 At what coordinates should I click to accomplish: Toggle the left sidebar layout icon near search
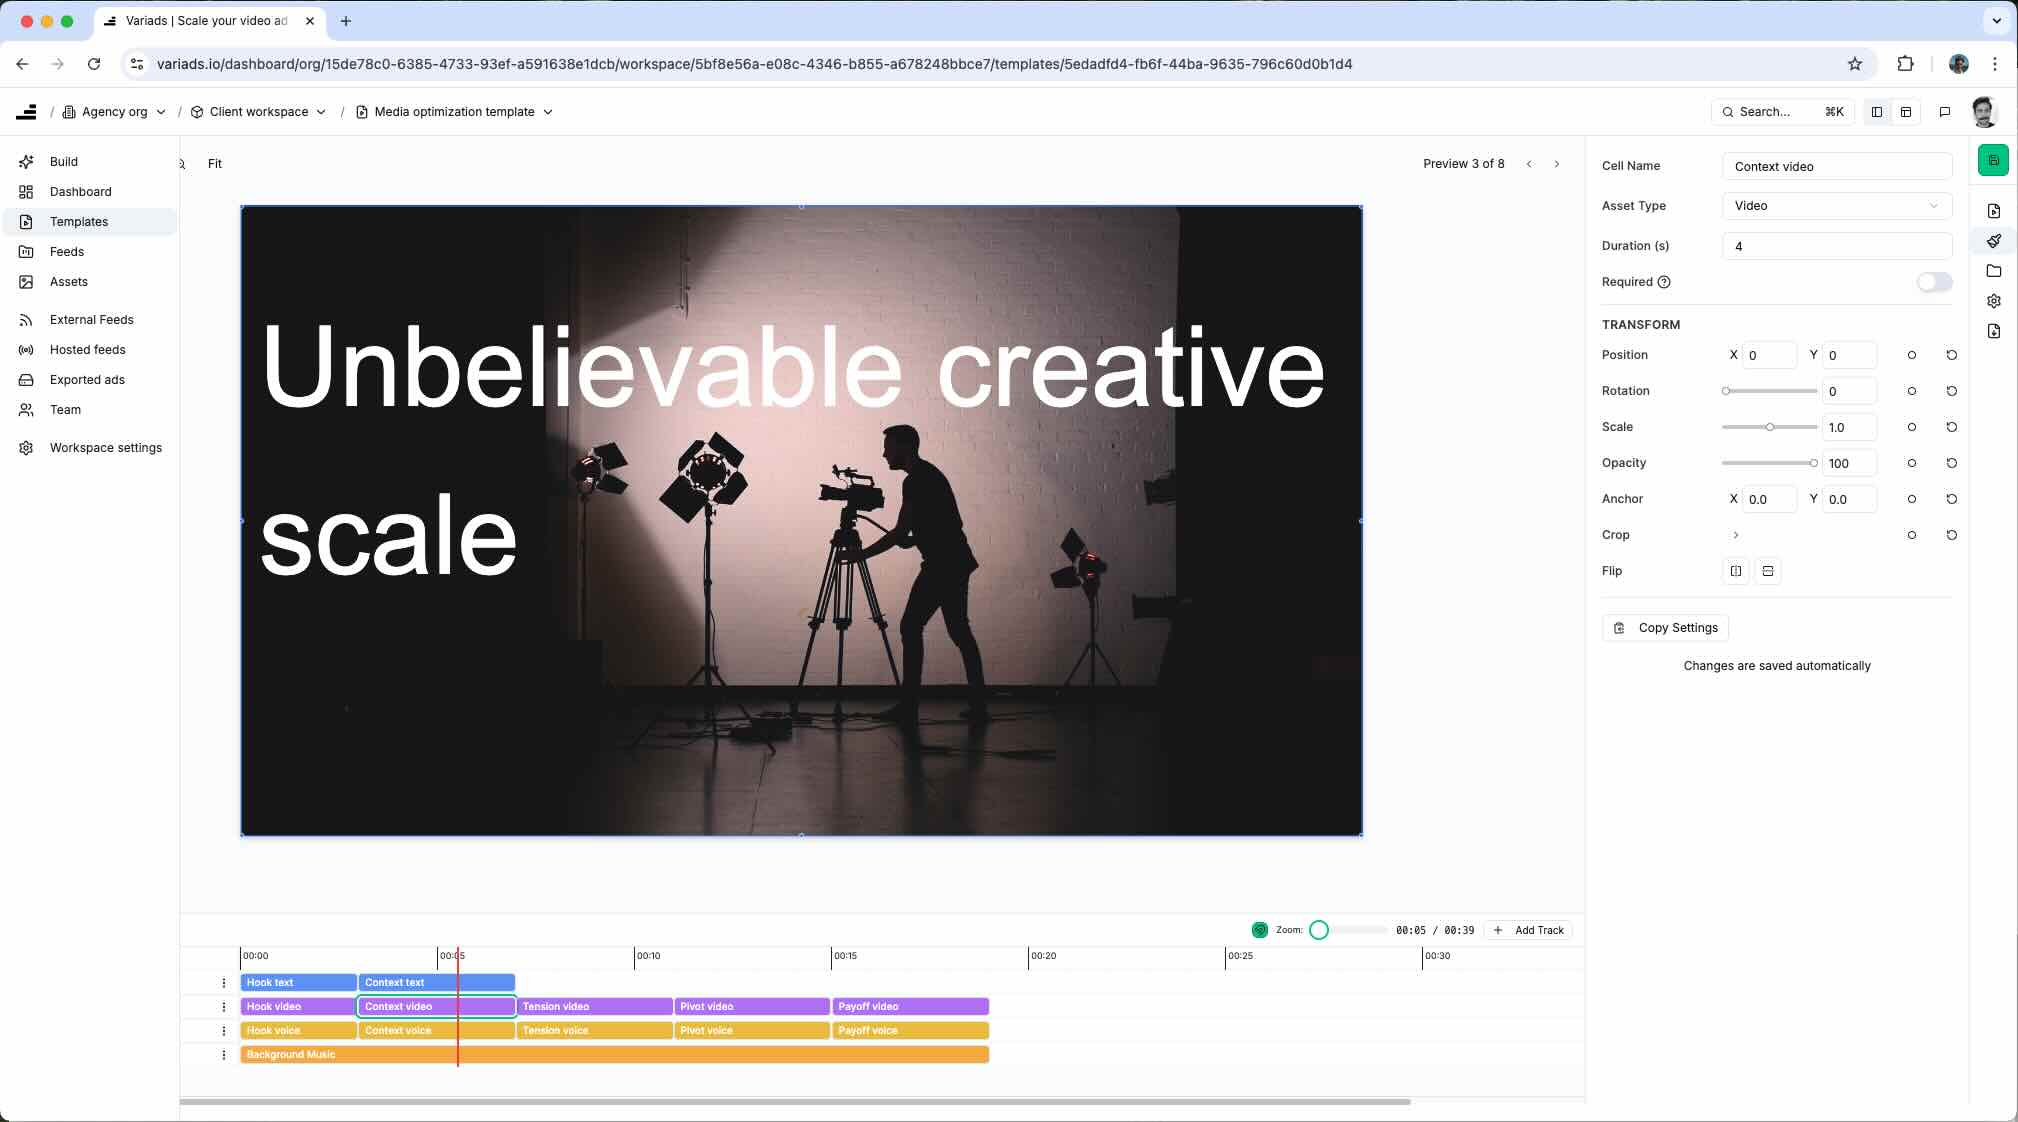1875,111
